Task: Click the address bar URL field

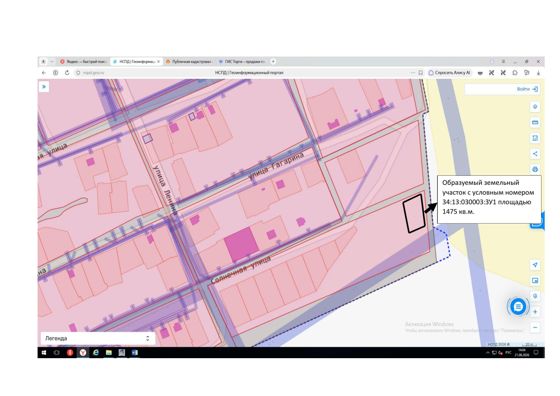Action: coord(94,72)
